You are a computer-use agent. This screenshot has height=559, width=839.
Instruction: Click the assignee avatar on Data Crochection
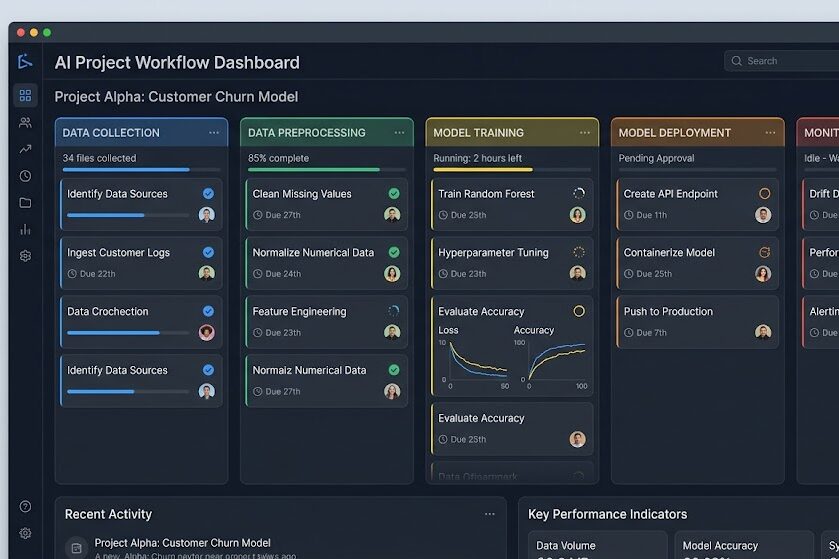207,332
